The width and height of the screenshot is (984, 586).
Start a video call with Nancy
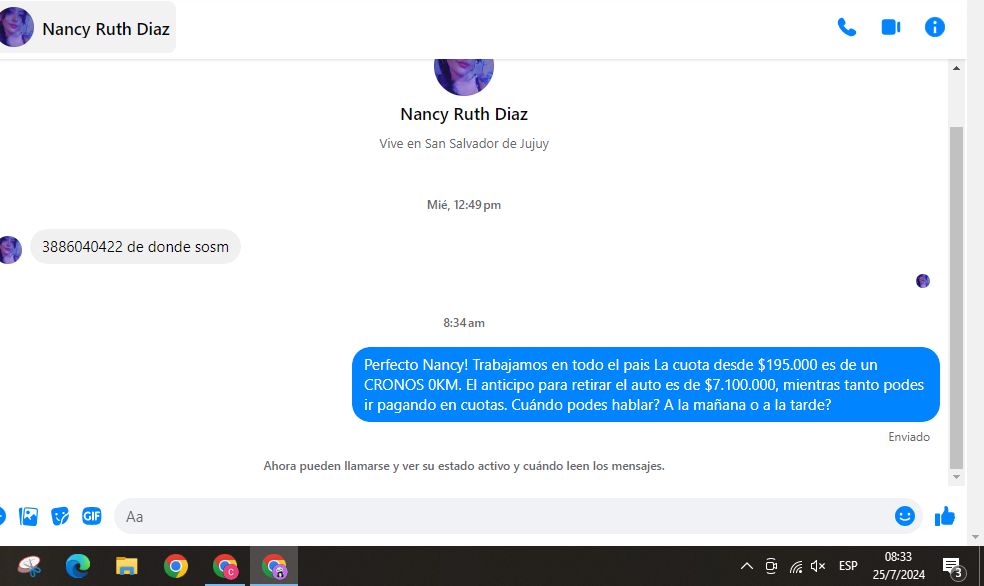pos(890,27)
